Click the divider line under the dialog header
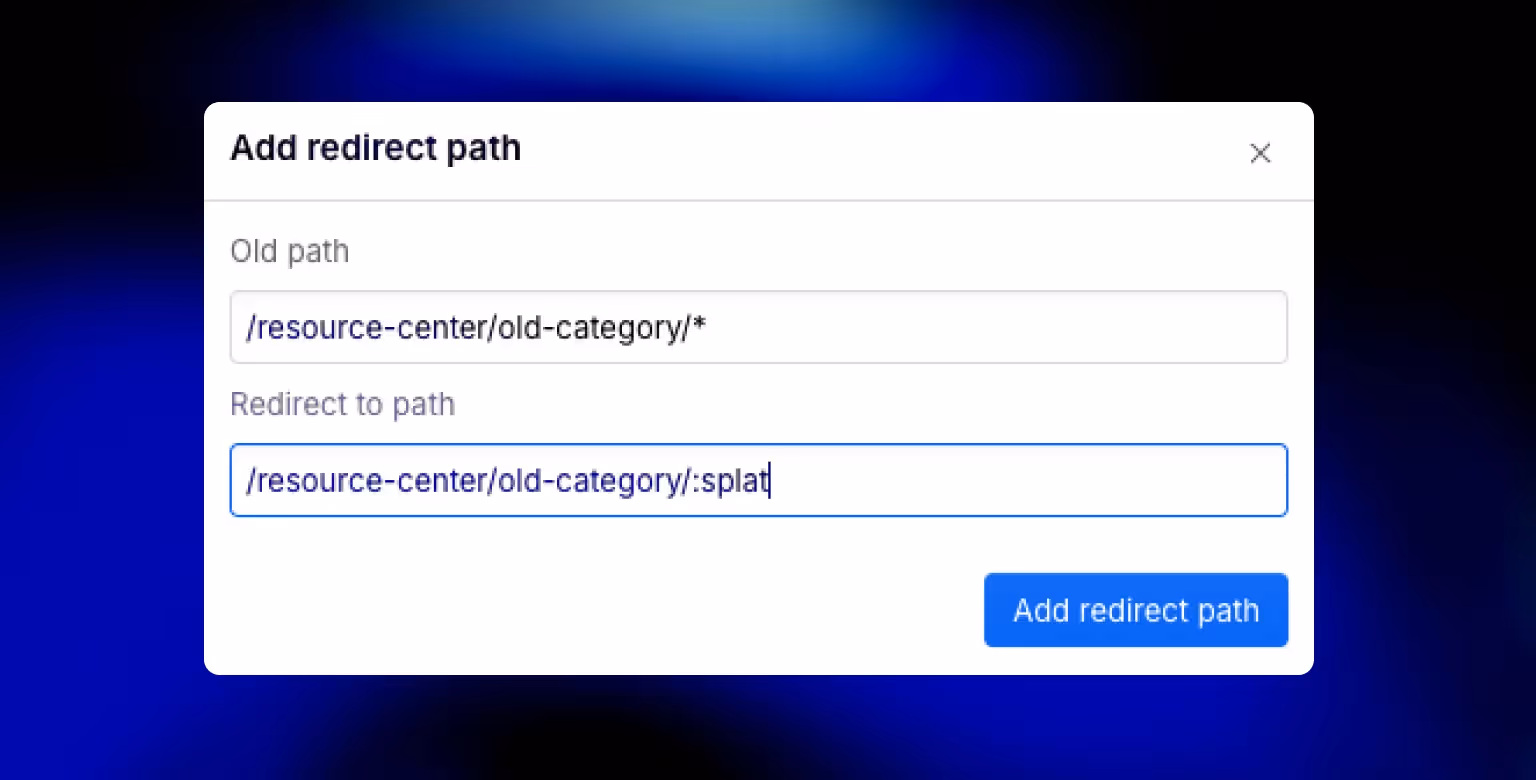The height and width of the screenshot is (780, 1536). pyautogui.click(x=758, y=199)
